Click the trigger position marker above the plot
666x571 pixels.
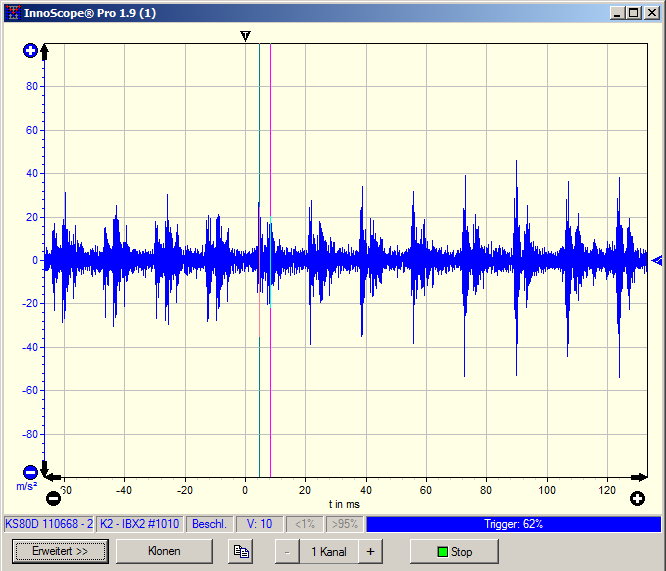point(245,36)
